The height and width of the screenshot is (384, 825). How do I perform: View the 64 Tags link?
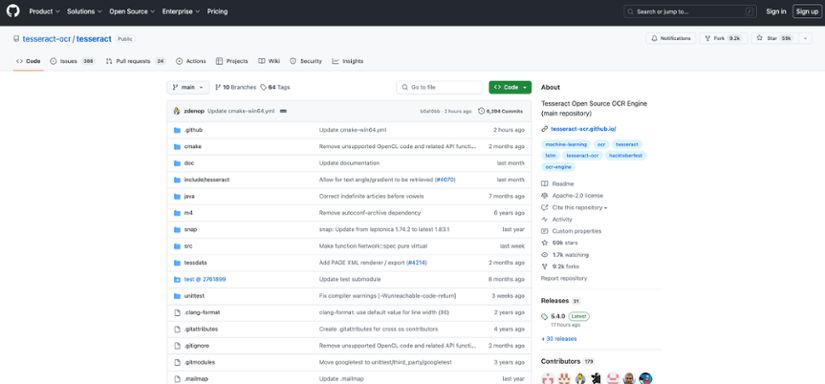tap(275, 87)
